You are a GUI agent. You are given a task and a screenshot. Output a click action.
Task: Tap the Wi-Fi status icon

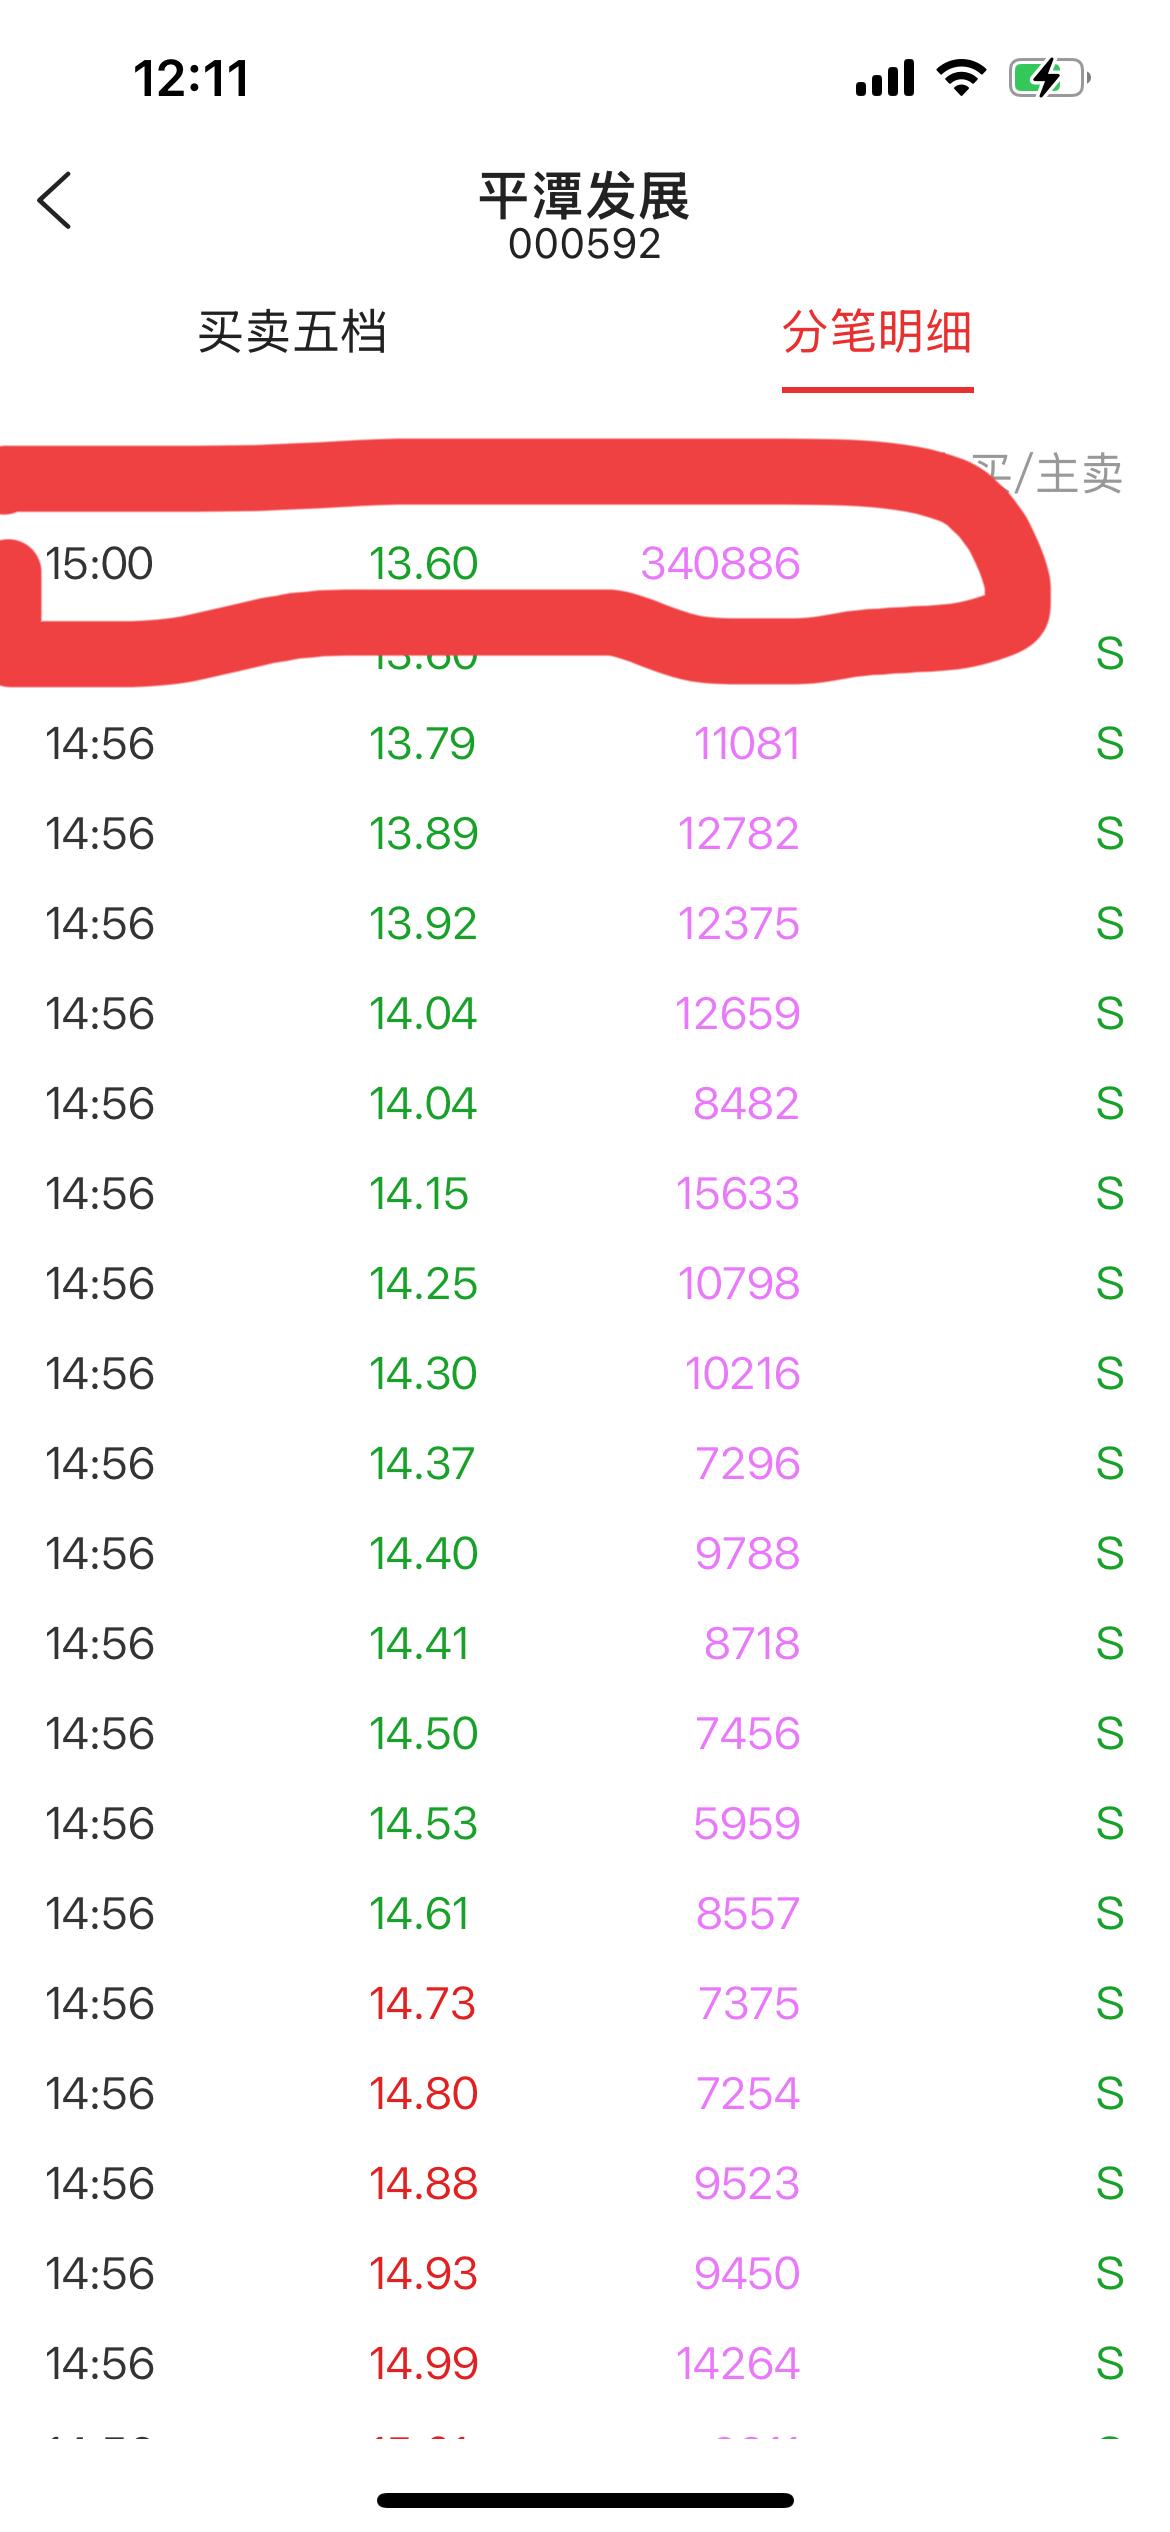tap(961, 77)
